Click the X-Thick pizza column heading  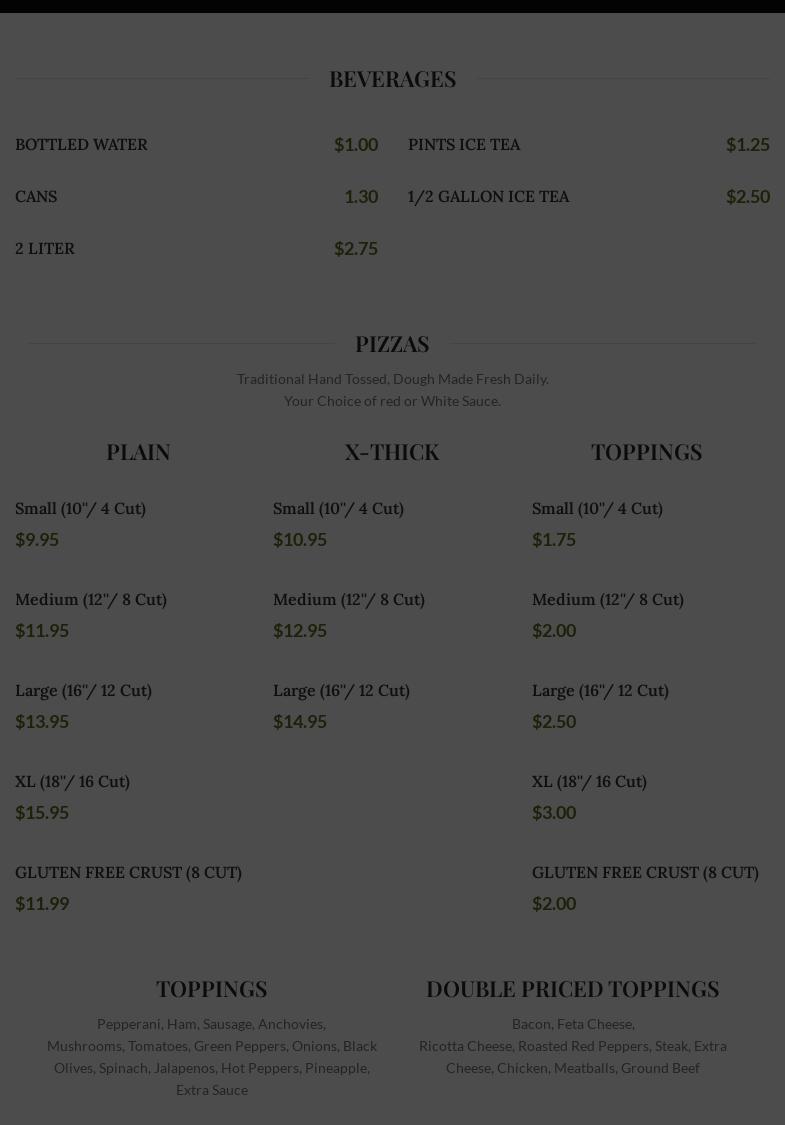point(392,451)
